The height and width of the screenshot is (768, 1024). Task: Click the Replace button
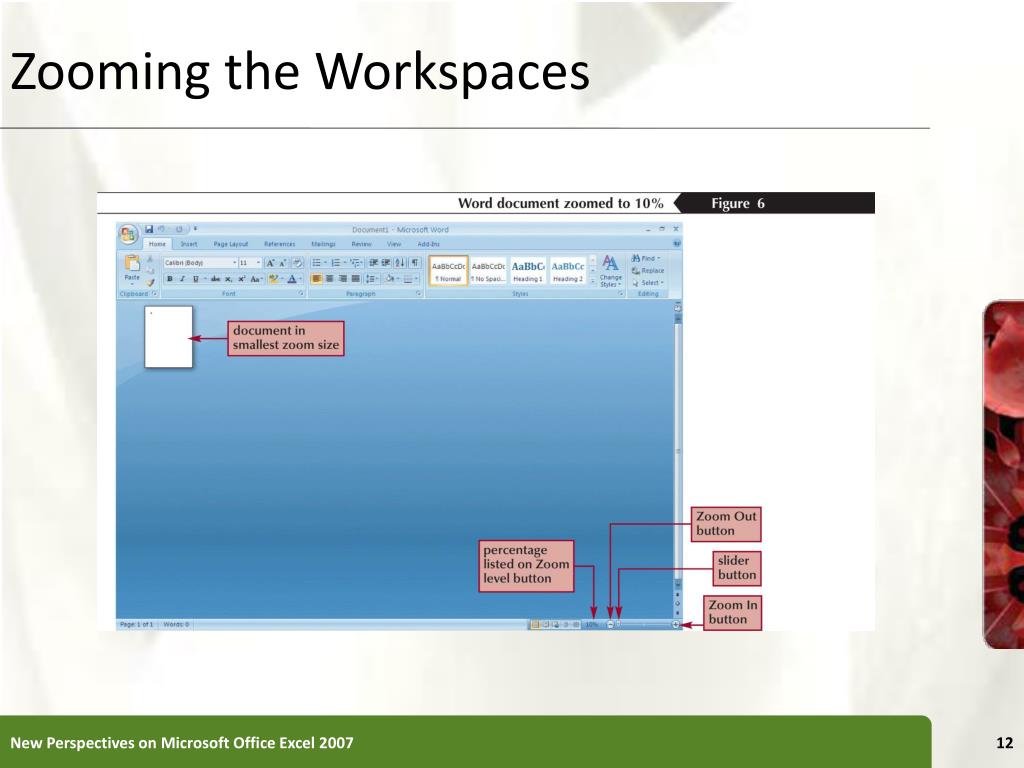(647, 270)
